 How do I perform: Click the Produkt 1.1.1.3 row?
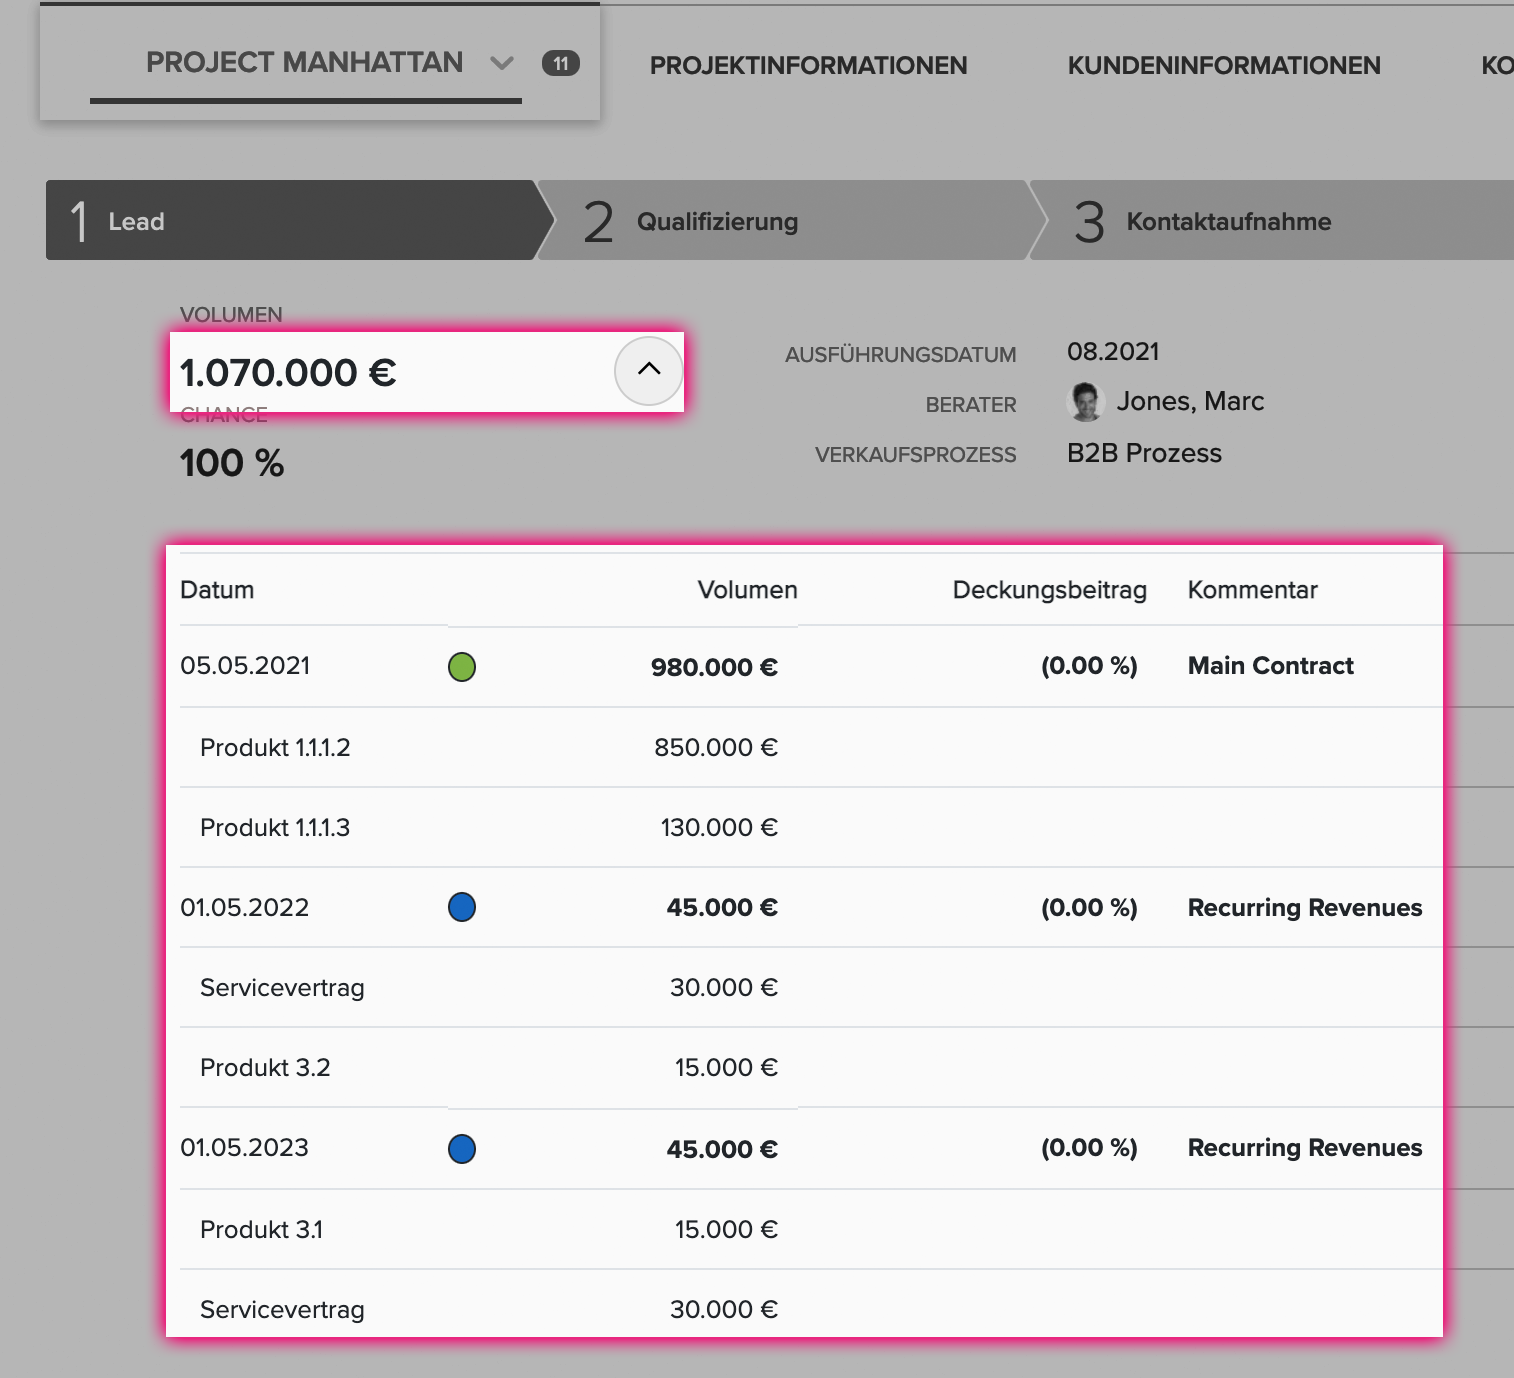811,827
